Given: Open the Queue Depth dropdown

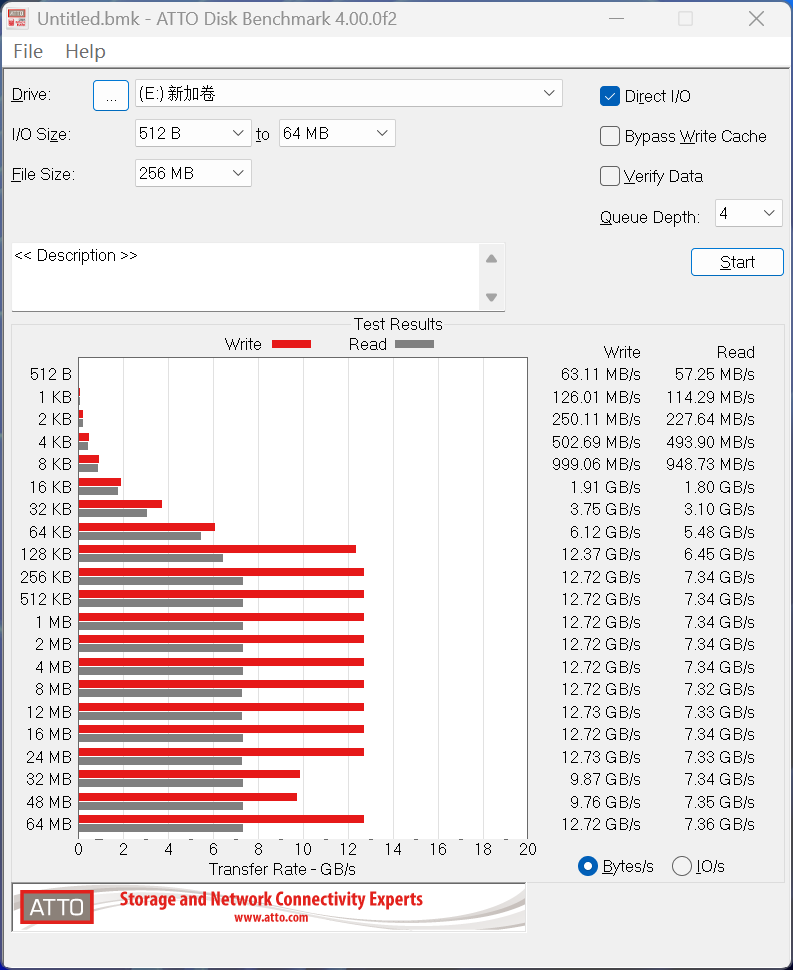Looking at the screenshot, I should [748, 213].
